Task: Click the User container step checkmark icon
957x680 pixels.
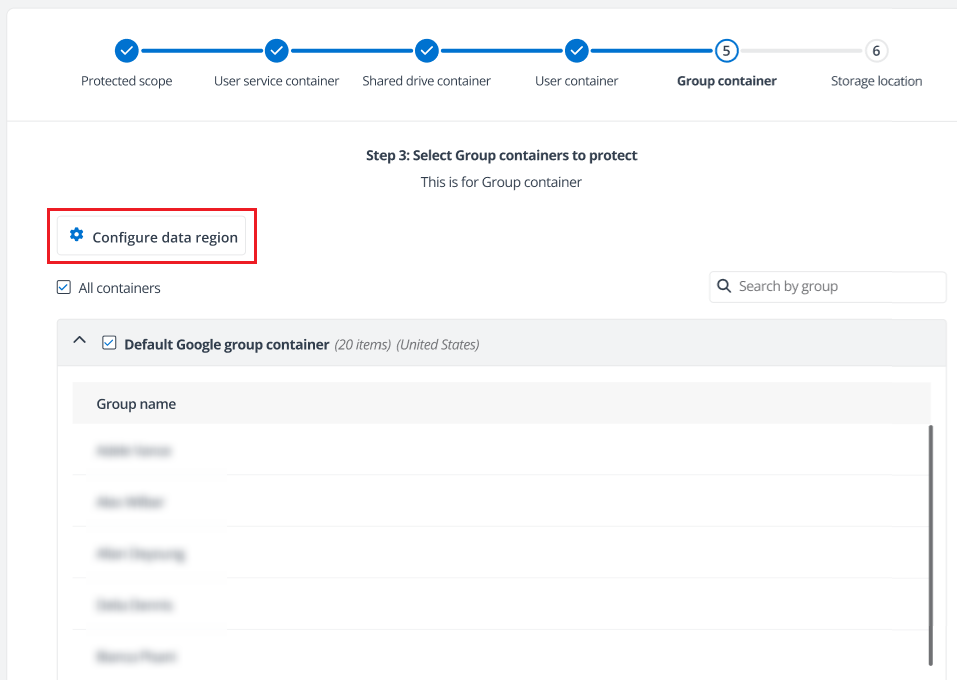Action: pos(576,50)
